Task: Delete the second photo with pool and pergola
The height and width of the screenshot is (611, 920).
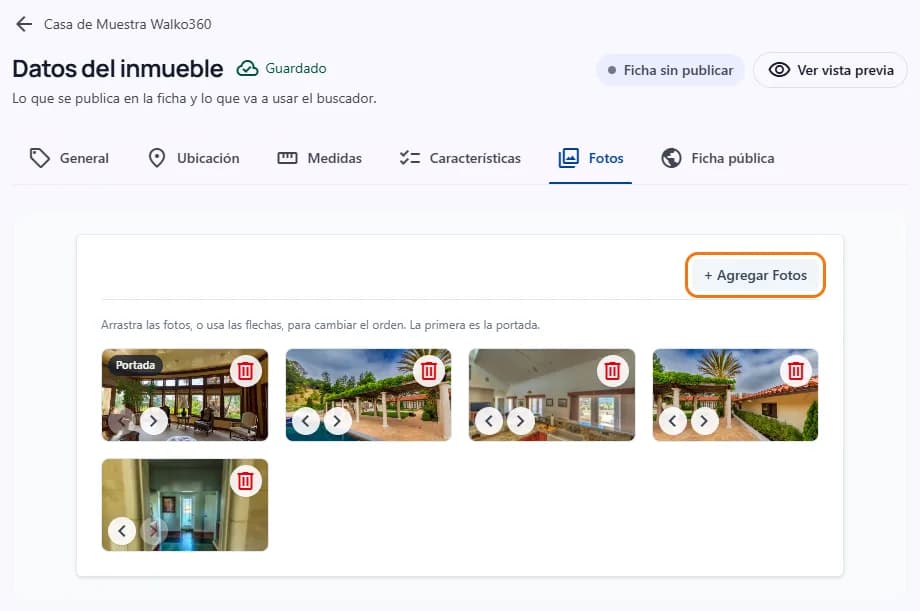Action: 429,371
